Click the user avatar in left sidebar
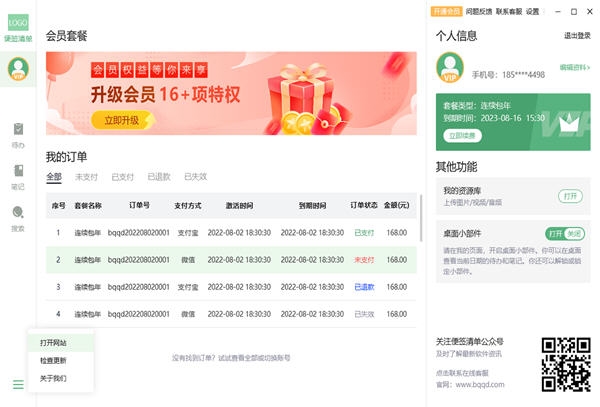Viewport: 600px width, 407px height. [x=18, y=69]
